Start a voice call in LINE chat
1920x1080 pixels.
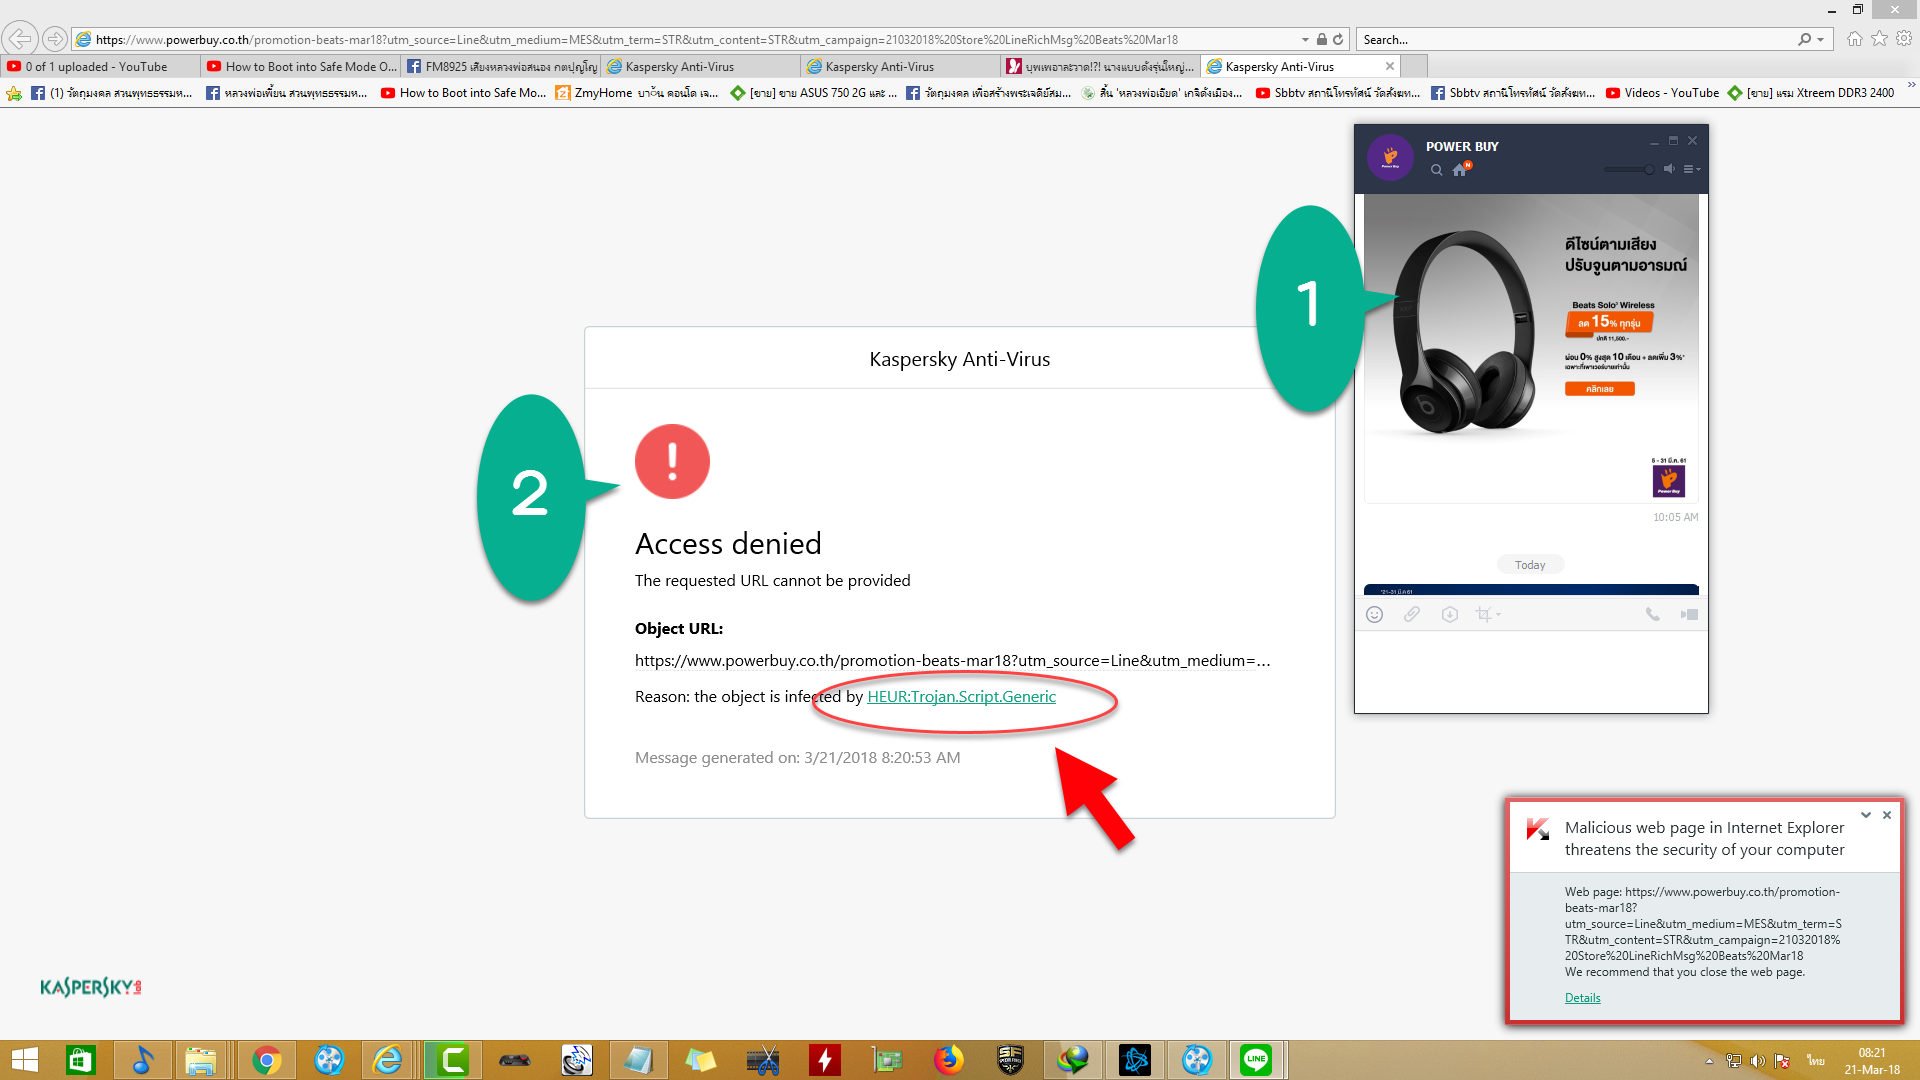coord(1652,614)
